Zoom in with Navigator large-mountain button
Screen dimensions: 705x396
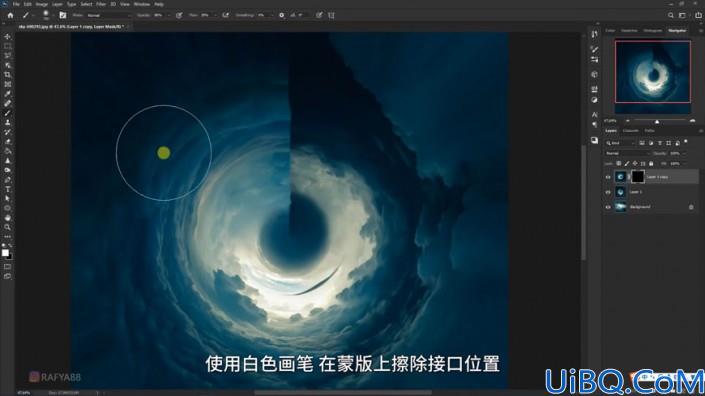[x=692, y=121]
